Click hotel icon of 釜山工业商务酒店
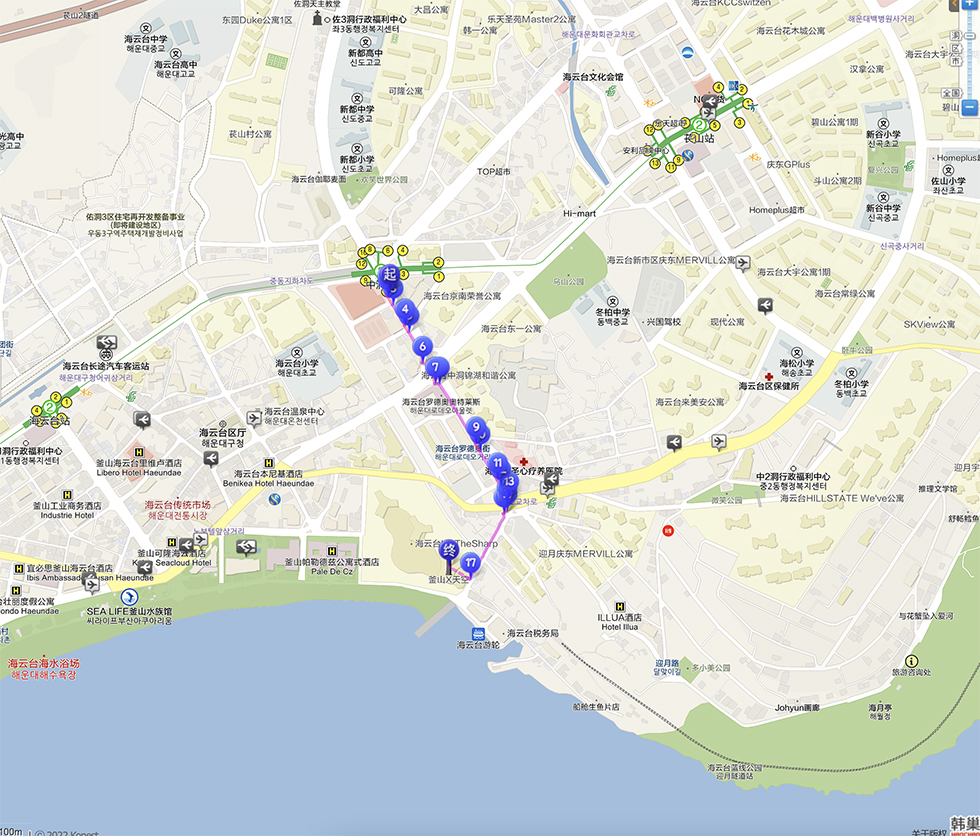 click(68, 495)
